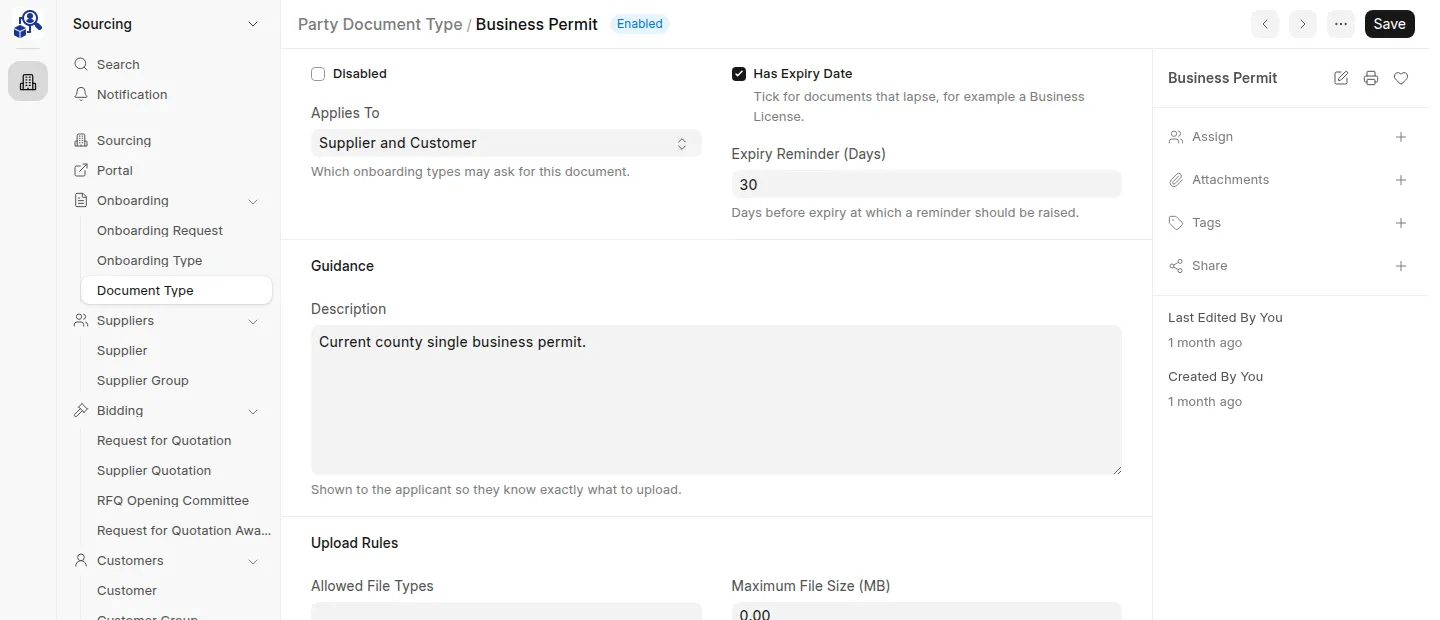The image size is (1440, 620).
Task: Expand the Sourcing workspace switcher chevron
Action: coord(253,24)
